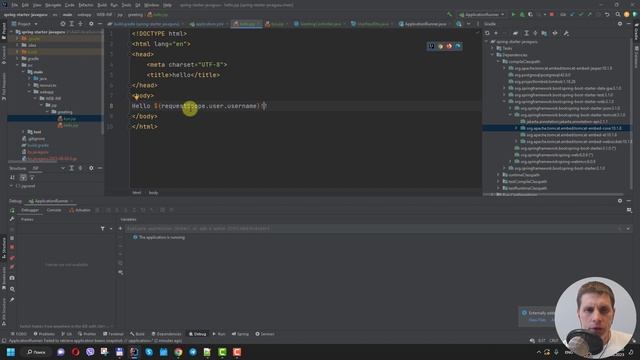Click the Gradle build tool settings wrench icon
Image resolution: width=640 pixels, height=360 pixels.
[x=566, y=33]
